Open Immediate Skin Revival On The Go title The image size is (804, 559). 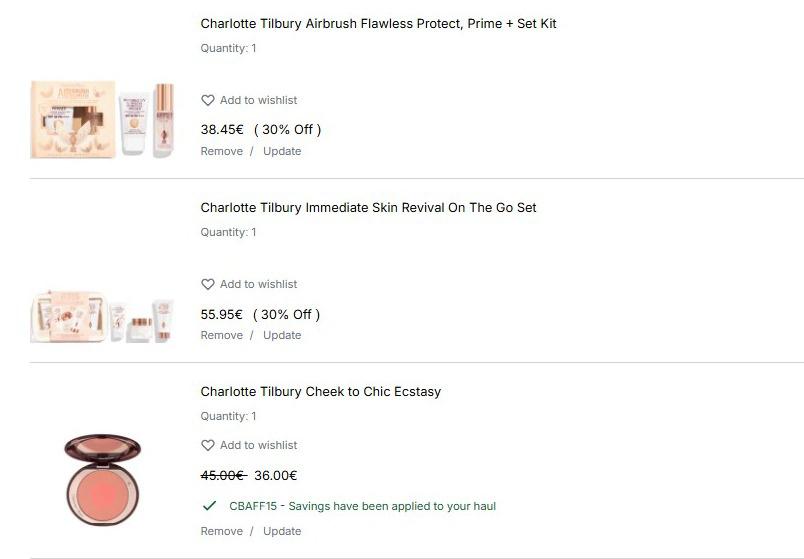[x=368, y=207]
